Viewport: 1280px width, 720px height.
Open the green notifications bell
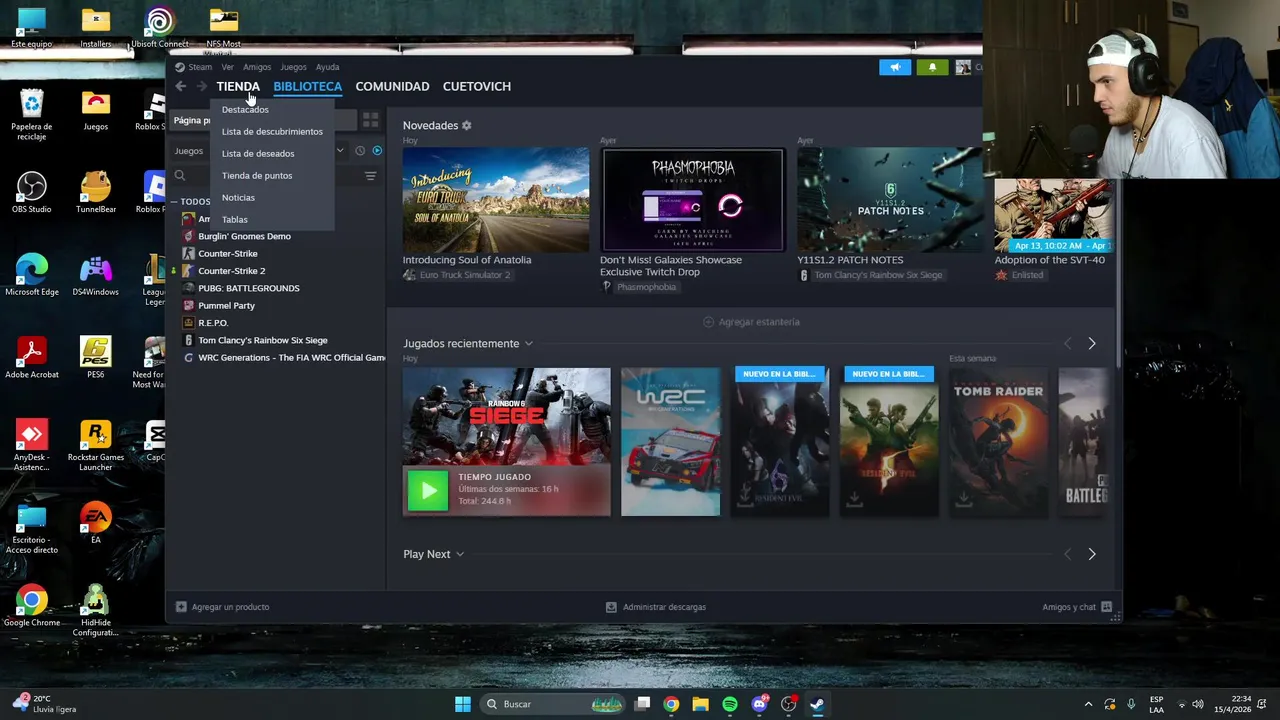932,67
